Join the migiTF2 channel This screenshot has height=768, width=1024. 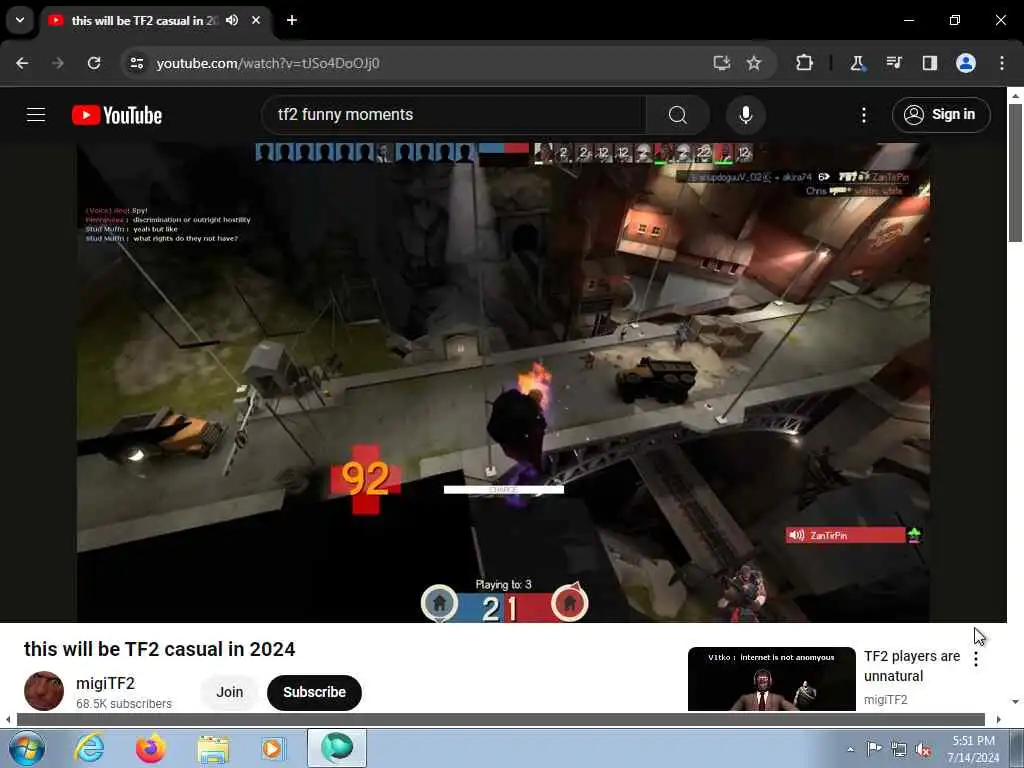pos(229,692)
